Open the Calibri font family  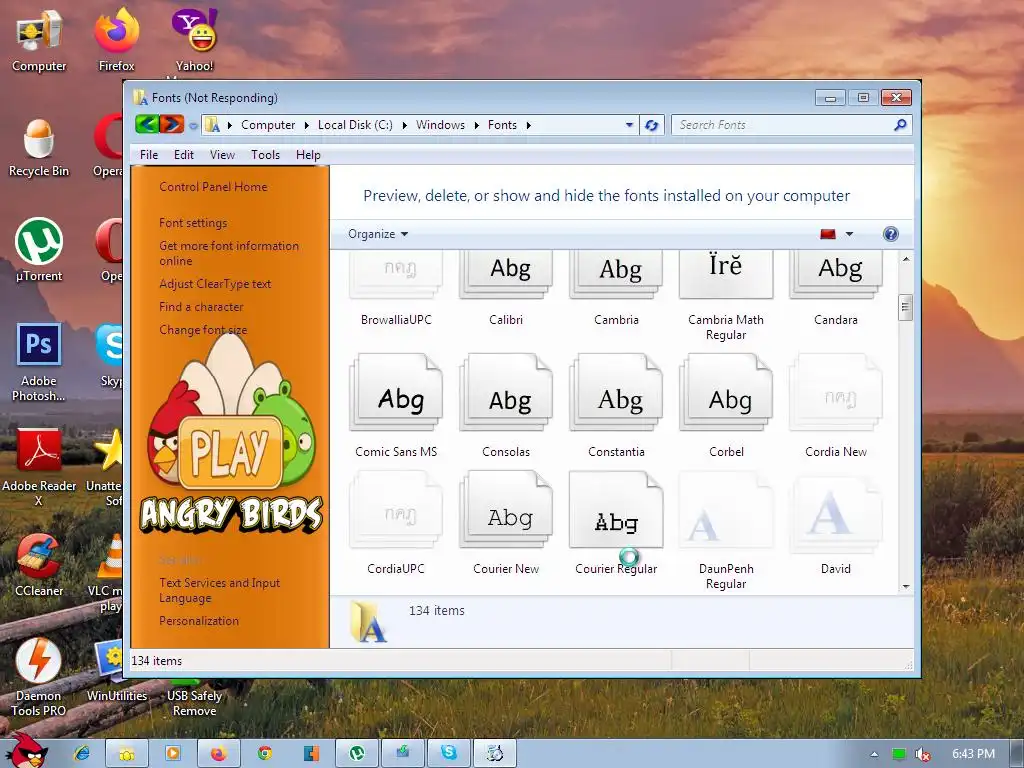(506, 276)
